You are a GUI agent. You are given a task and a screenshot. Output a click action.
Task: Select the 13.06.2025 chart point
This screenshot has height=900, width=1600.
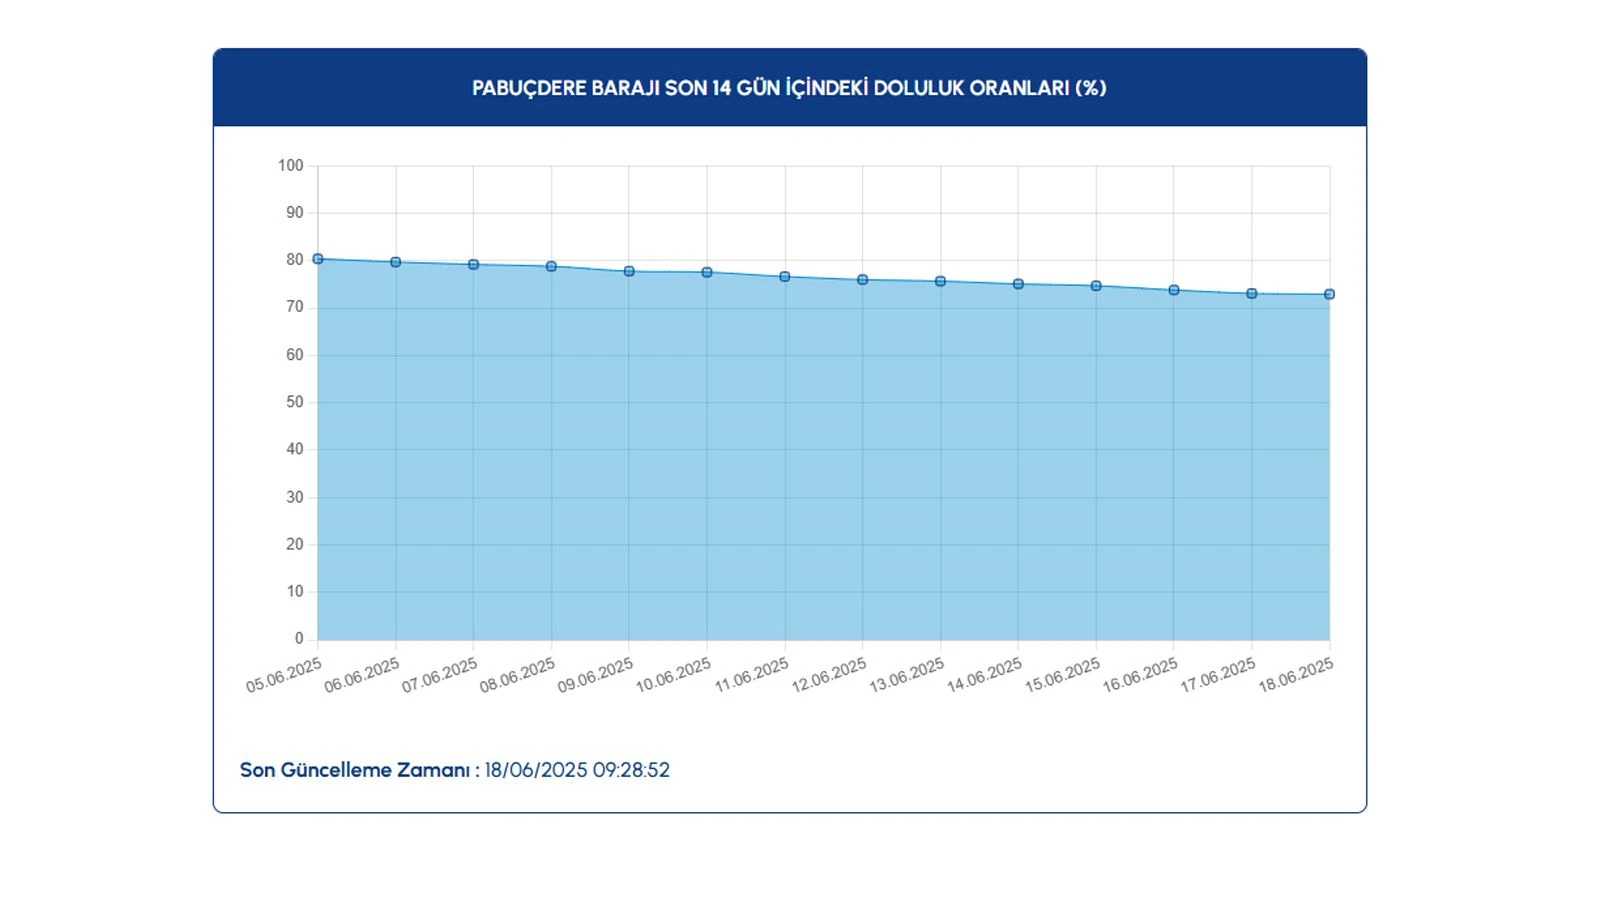[x=940, y=282]
